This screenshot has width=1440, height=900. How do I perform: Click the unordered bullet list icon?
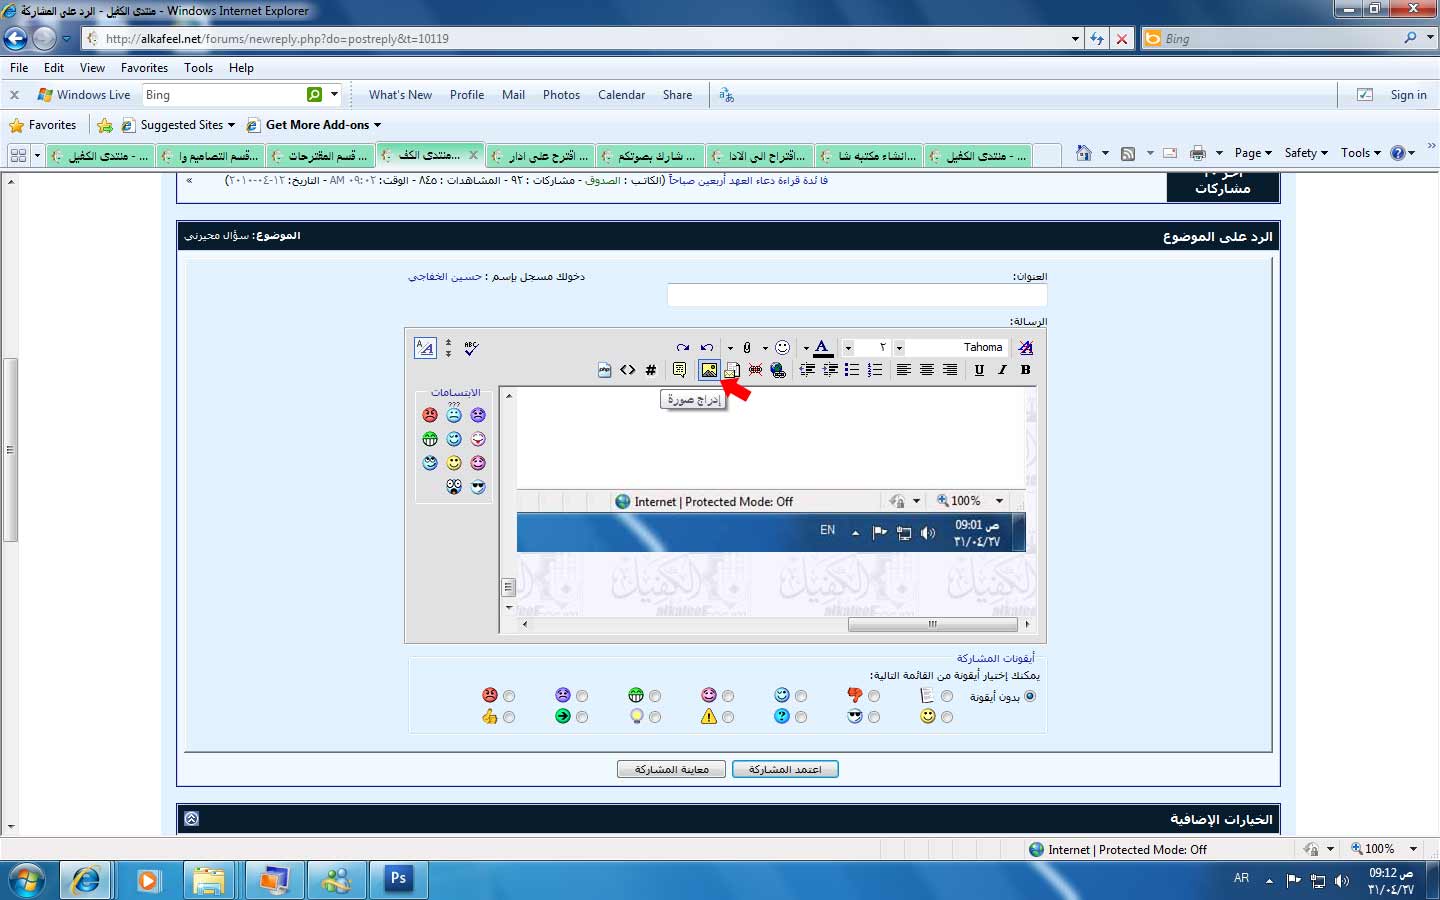(x=852, y=370)
